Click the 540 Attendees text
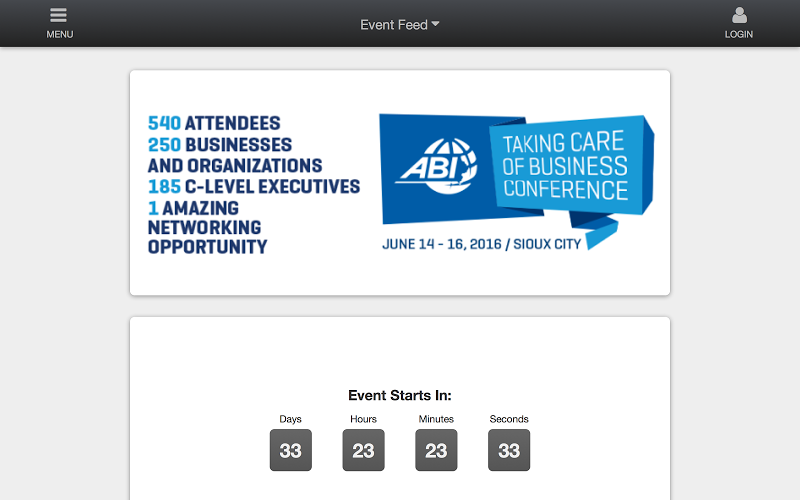 pyautogui.click(x=214, y=123)
